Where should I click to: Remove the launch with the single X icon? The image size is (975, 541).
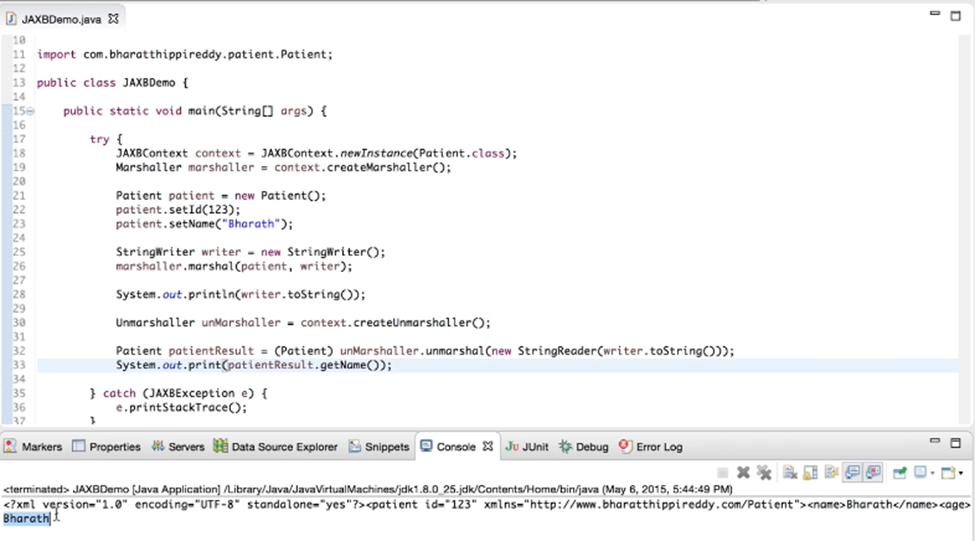(x=743, y=473)
